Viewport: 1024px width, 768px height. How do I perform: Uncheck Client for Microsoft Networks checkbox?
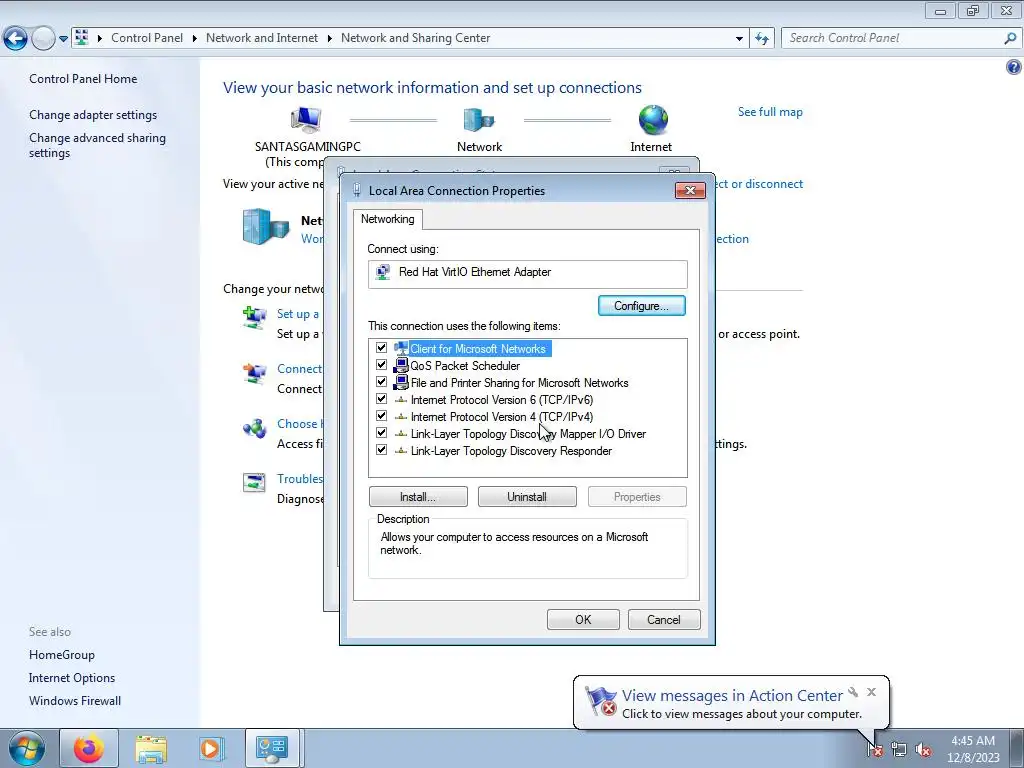381,348
